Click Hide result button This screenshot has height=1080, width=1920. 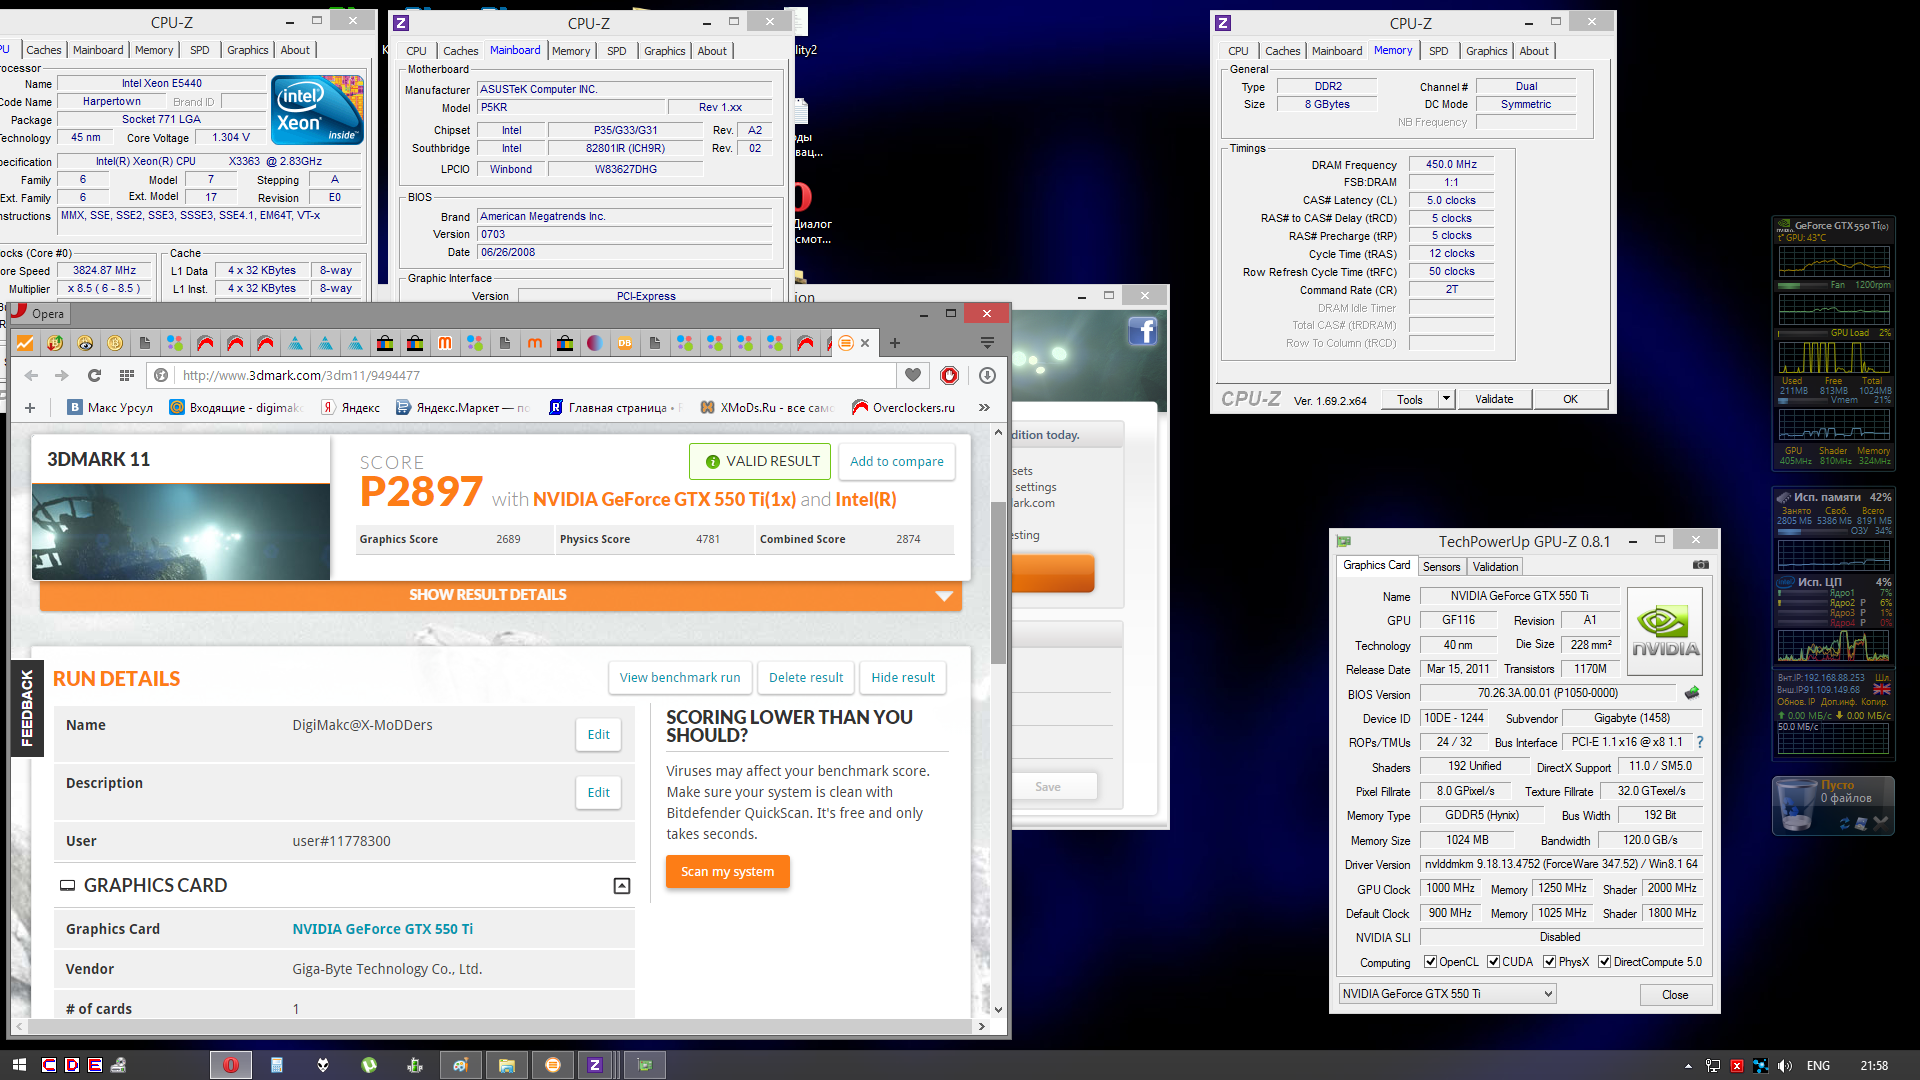coord(903,677)
